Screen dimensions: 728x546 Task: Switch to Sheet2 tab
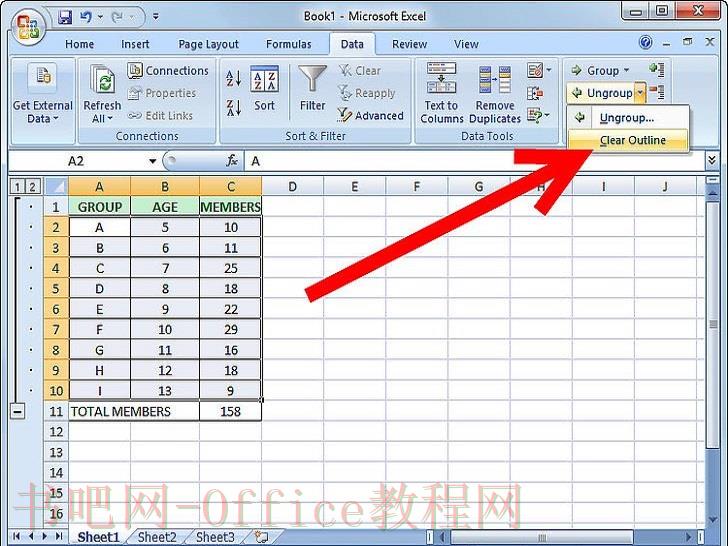point(157,537)
